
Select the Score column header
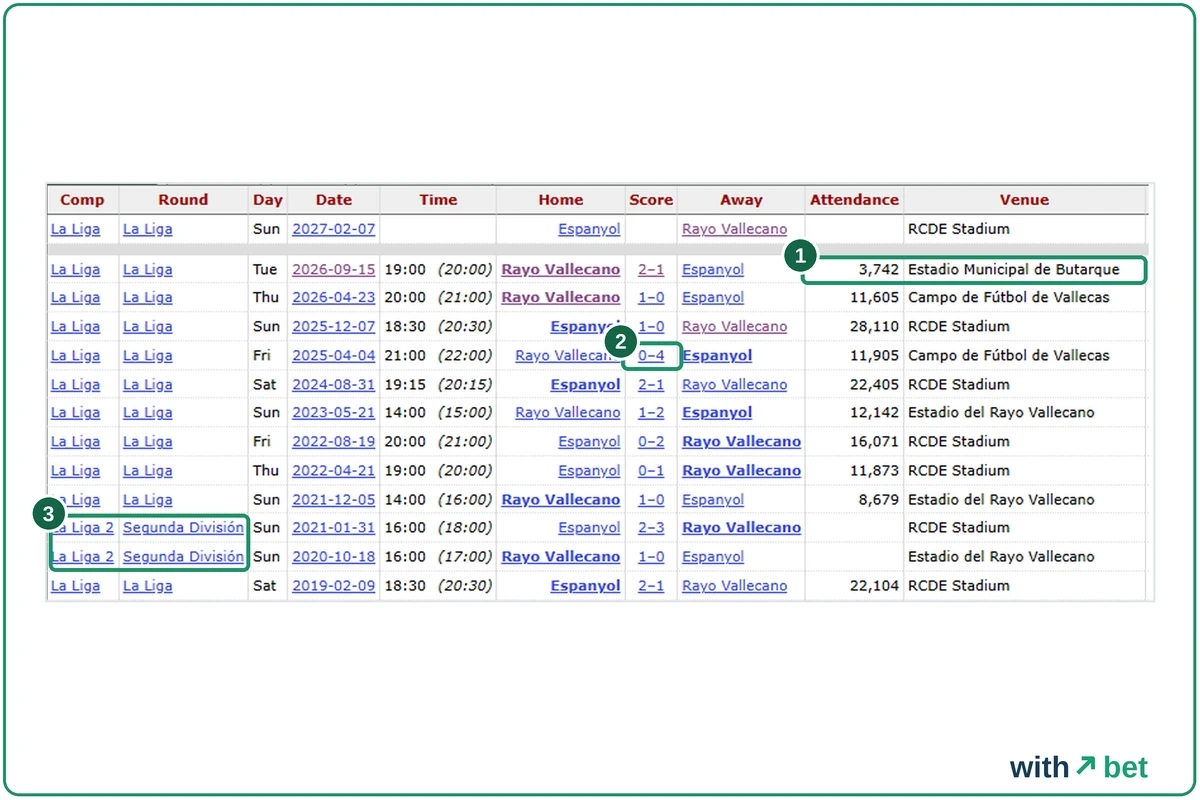coord(651,200)
